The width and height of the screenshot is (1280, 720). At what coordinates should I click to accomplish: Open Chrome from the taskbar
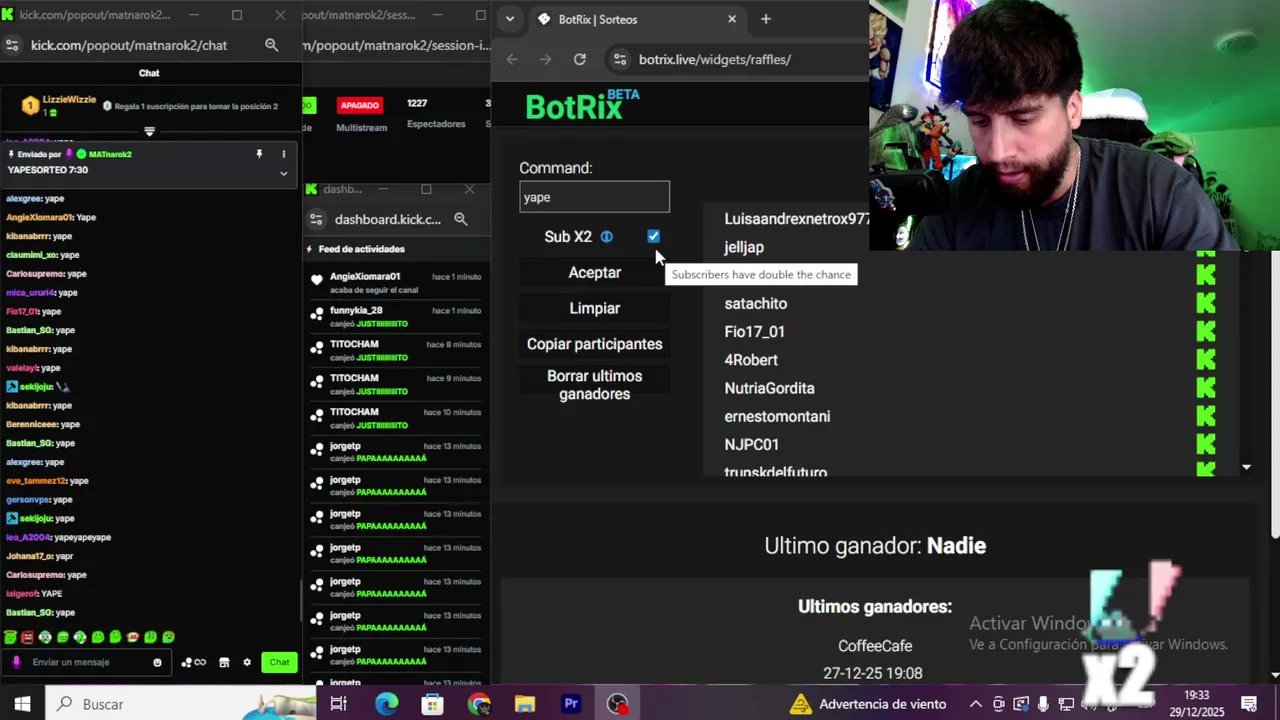tap(479, 704)
